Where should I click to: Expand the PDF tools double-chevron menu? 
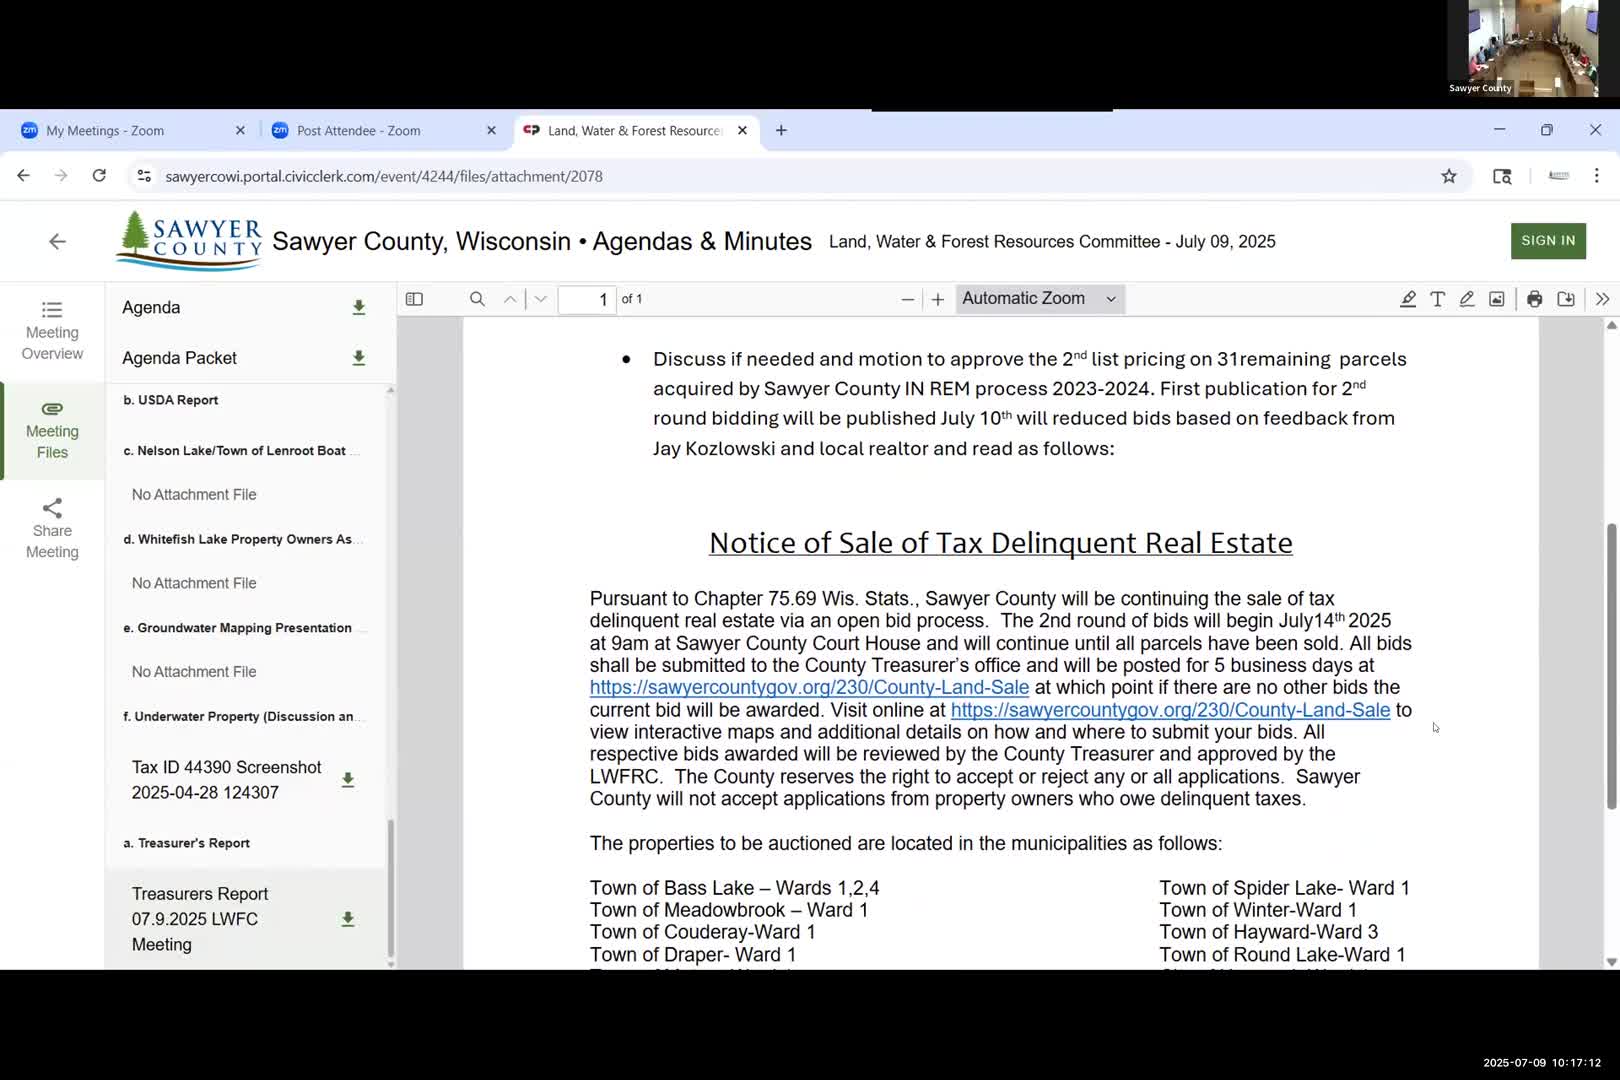[1602, 299]
